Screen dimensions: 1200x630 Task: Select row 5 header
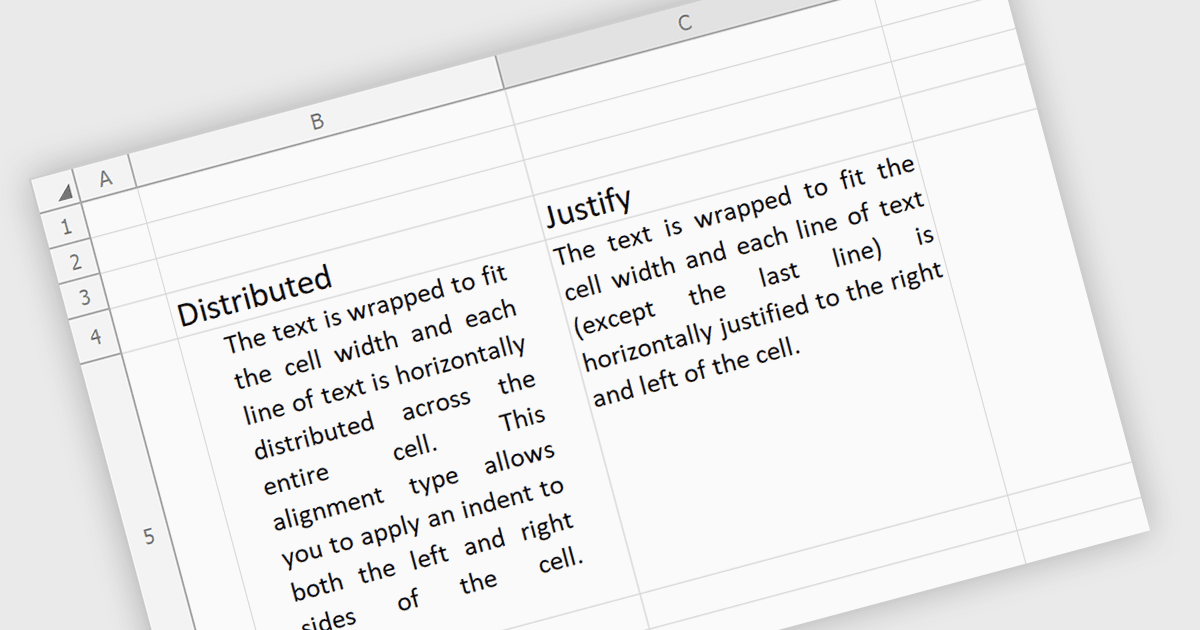point(148,537)
